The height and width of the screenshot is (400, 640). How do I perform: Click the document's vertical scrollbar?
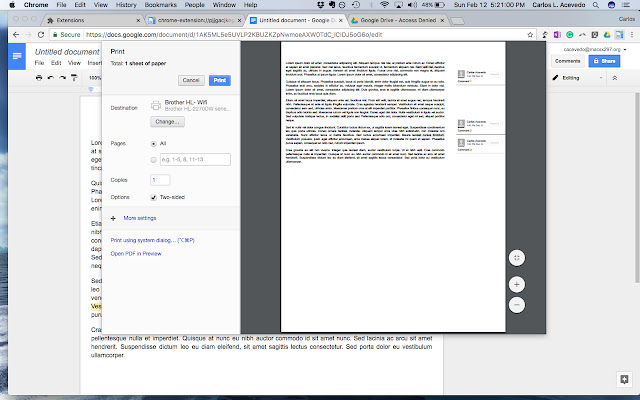637,188
